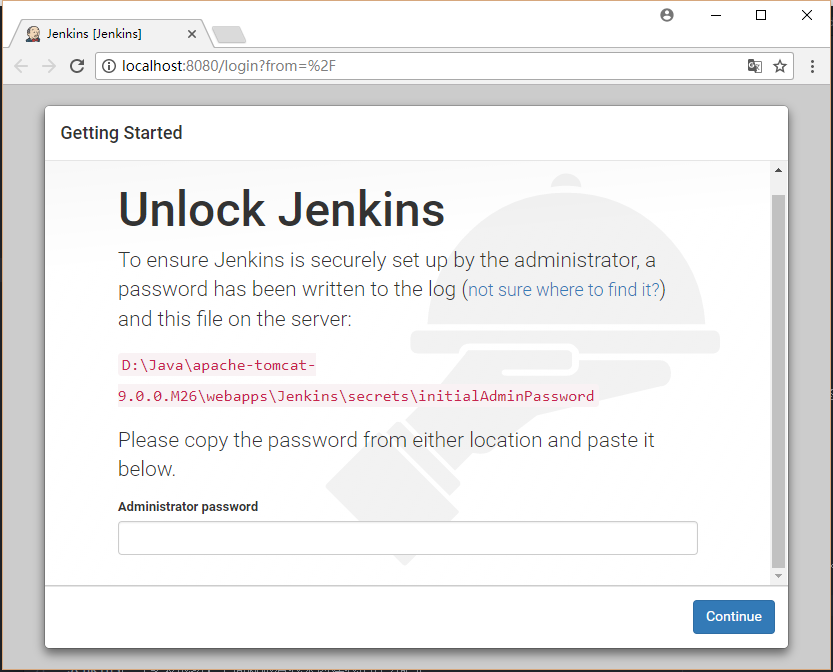This screenshot has width=833, height=672.
Task: Open the translate page icon
Action: [x=754, y=66]
